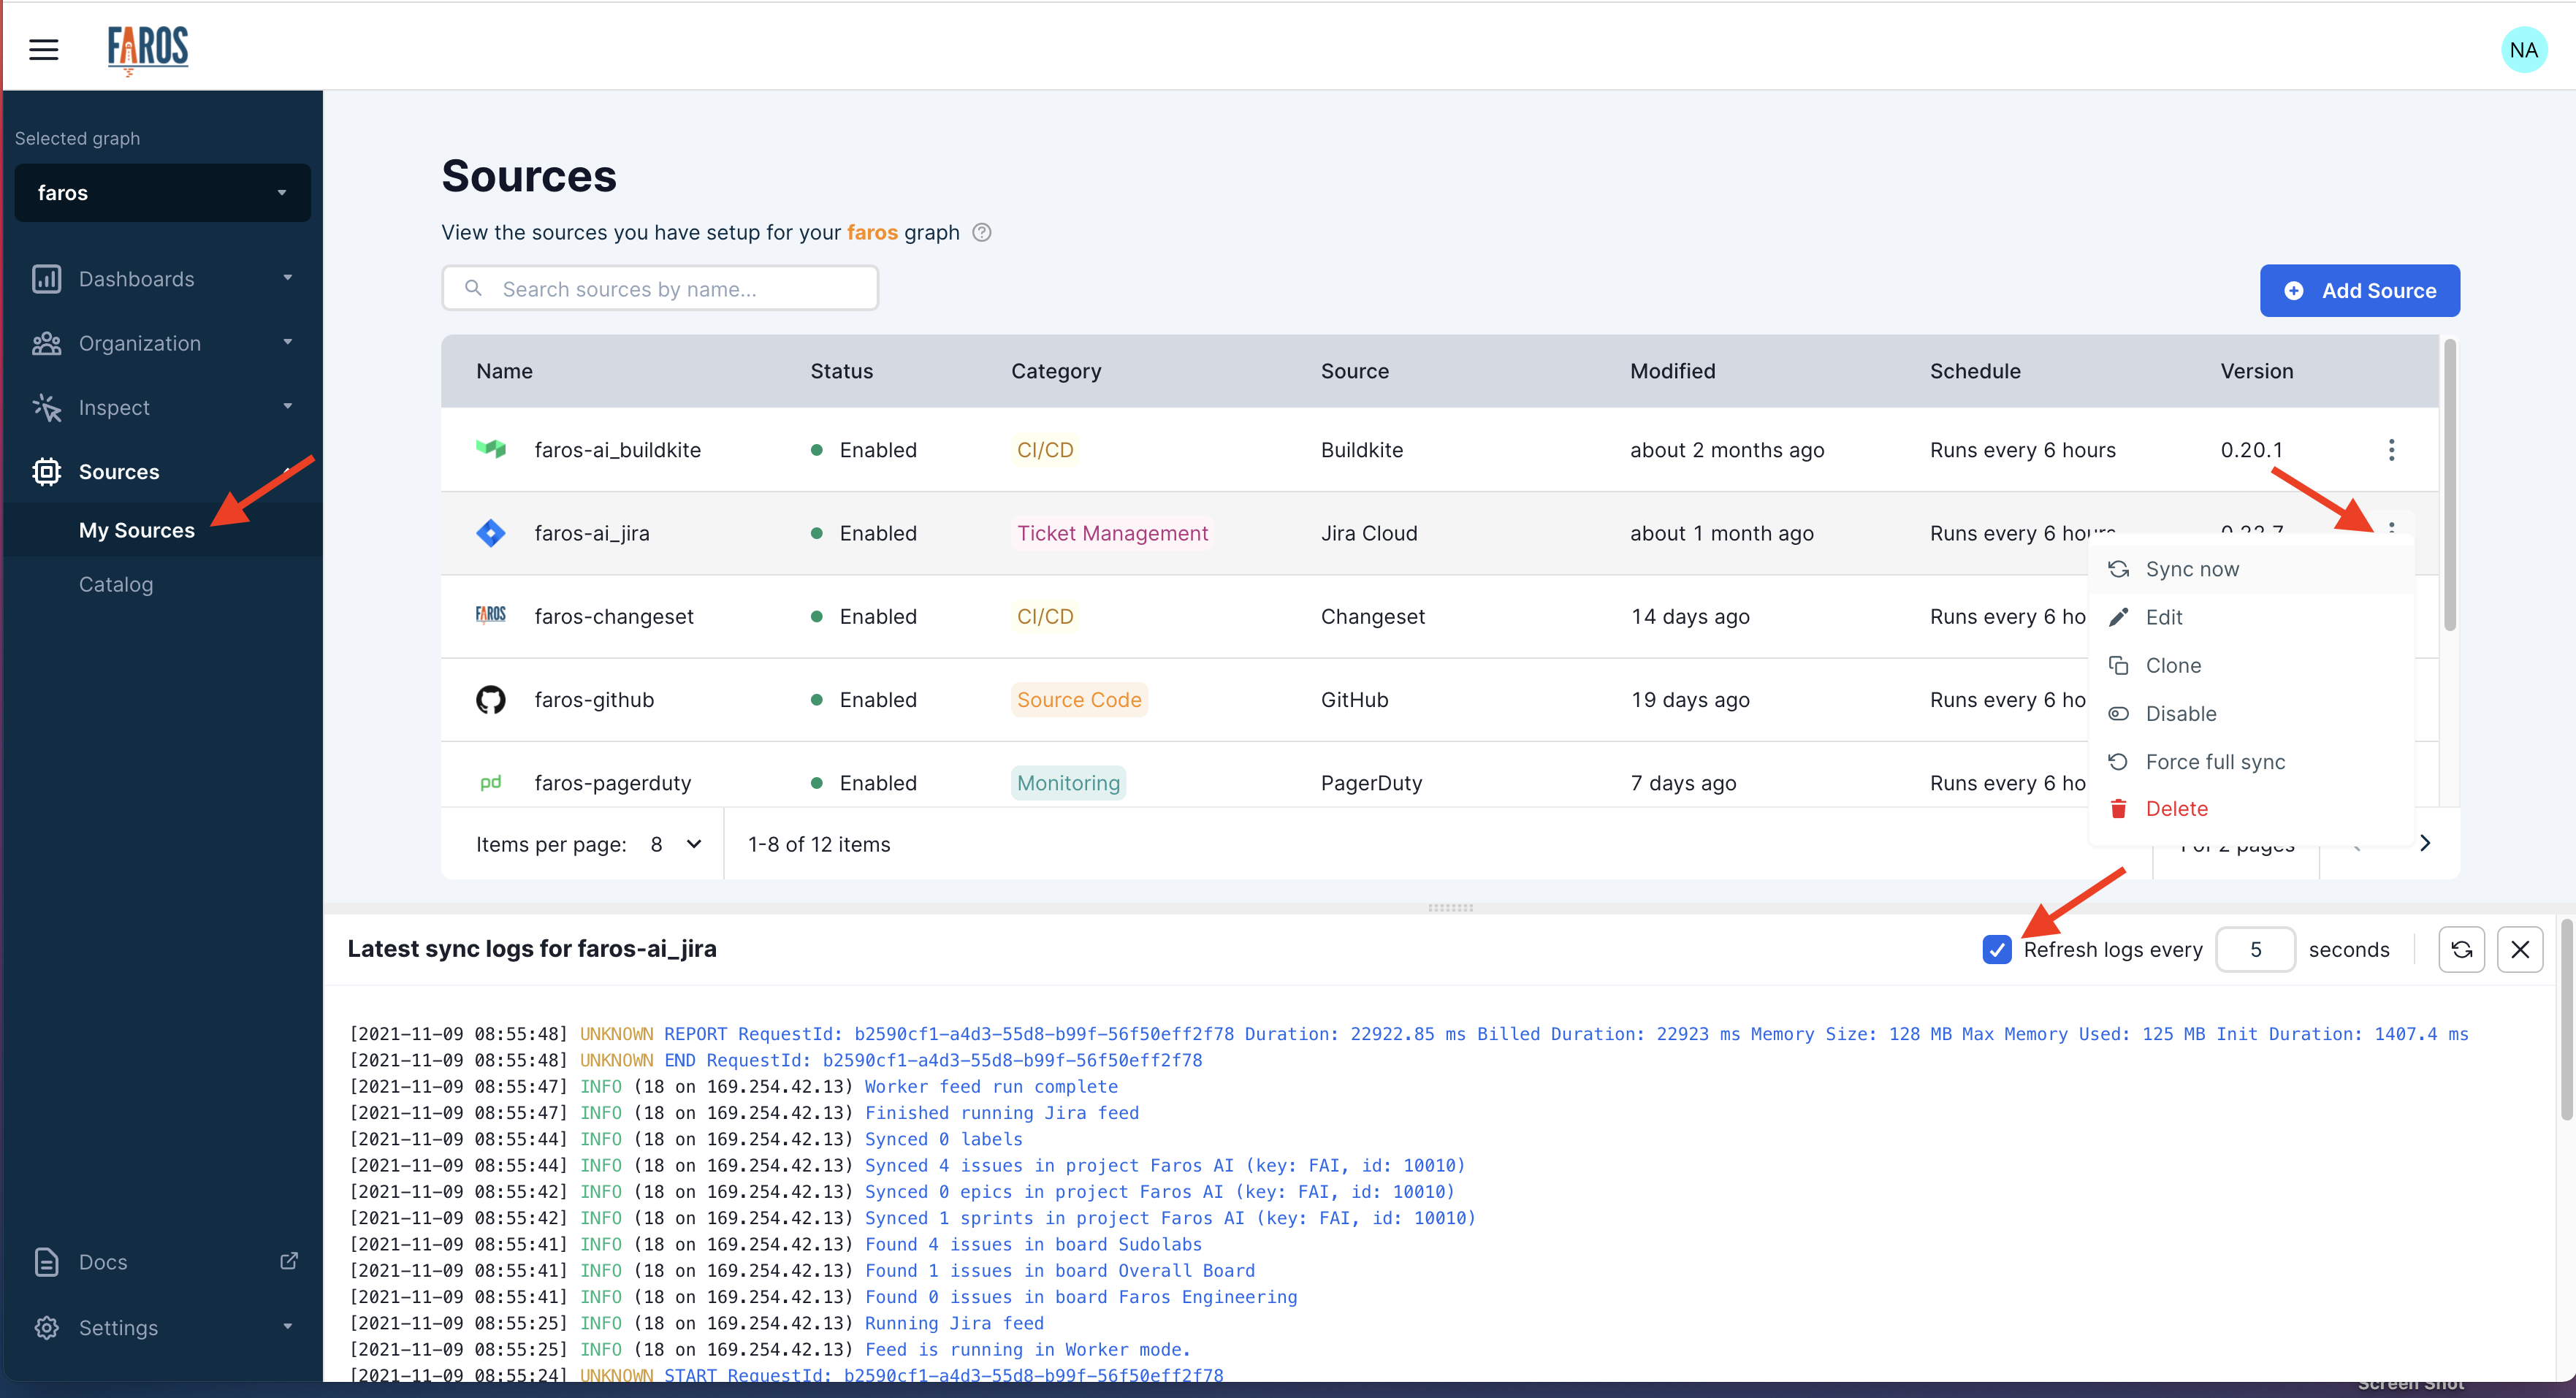
Task: Open Catalog in the sidebar
Action: click(x=116, y=585)
